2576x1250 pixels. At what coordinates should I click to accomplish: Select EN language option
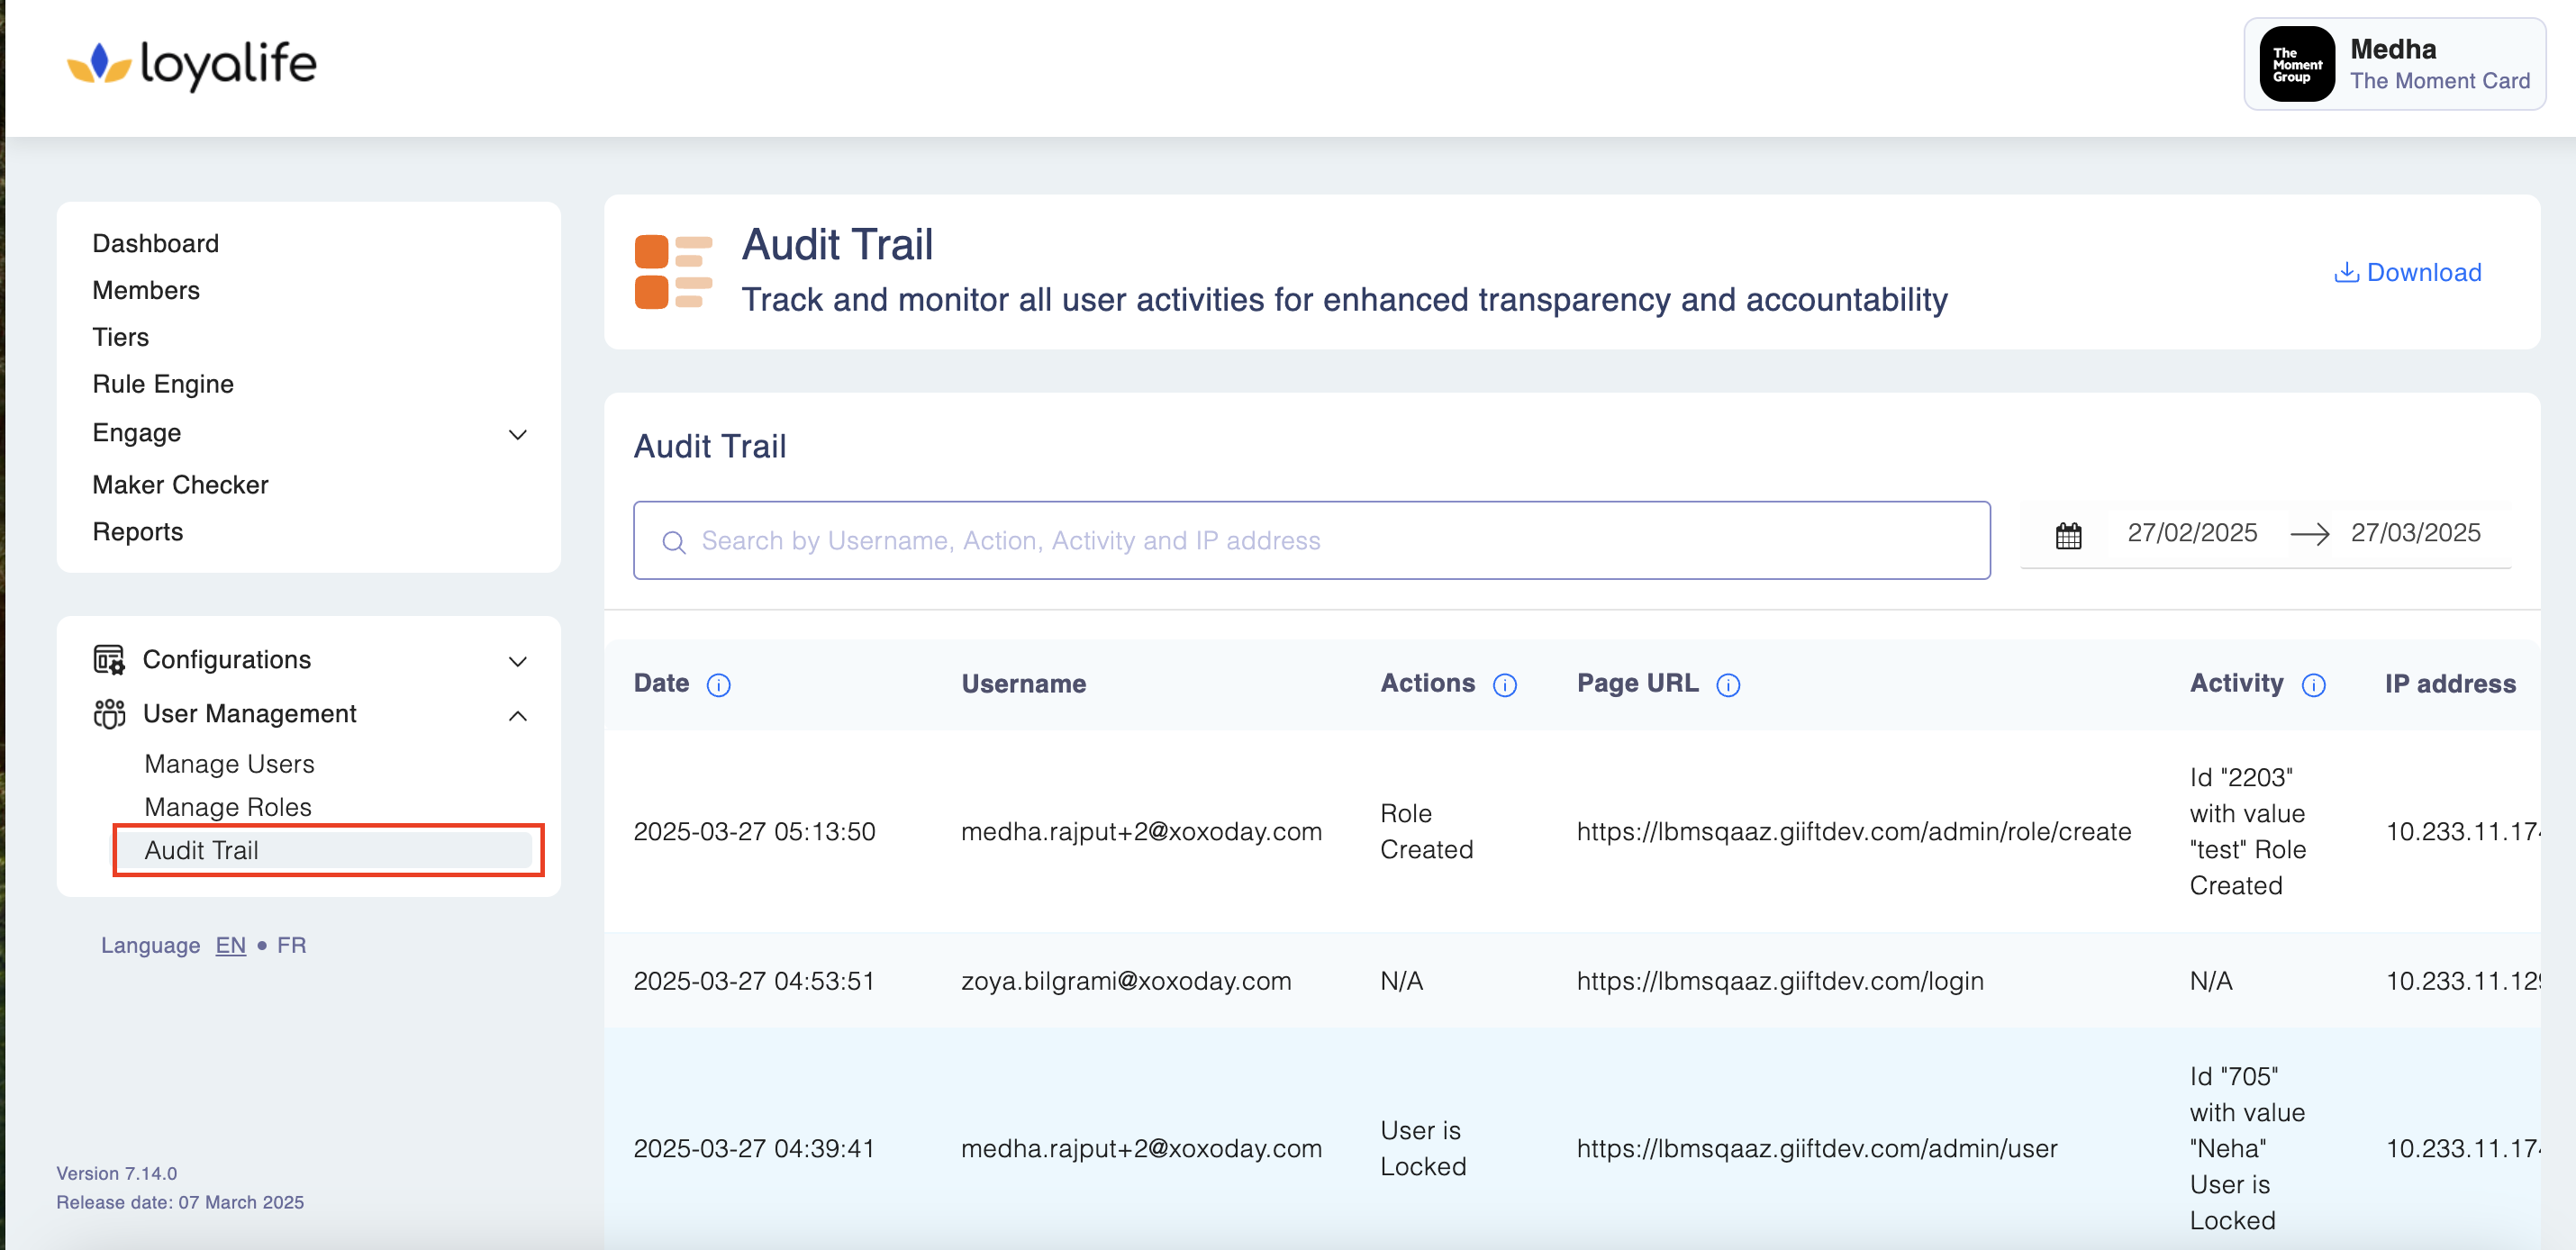coord(230,945)
